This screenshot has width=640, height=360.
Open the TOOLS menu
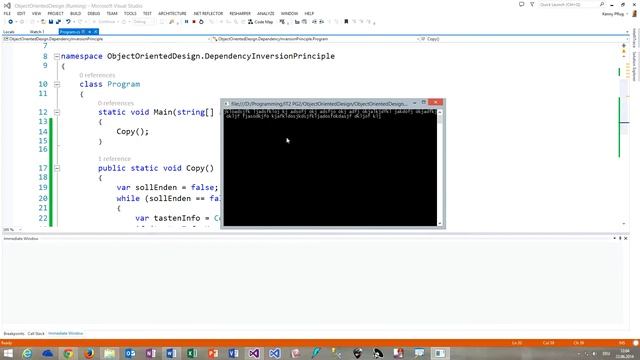(x=130, y=13)
